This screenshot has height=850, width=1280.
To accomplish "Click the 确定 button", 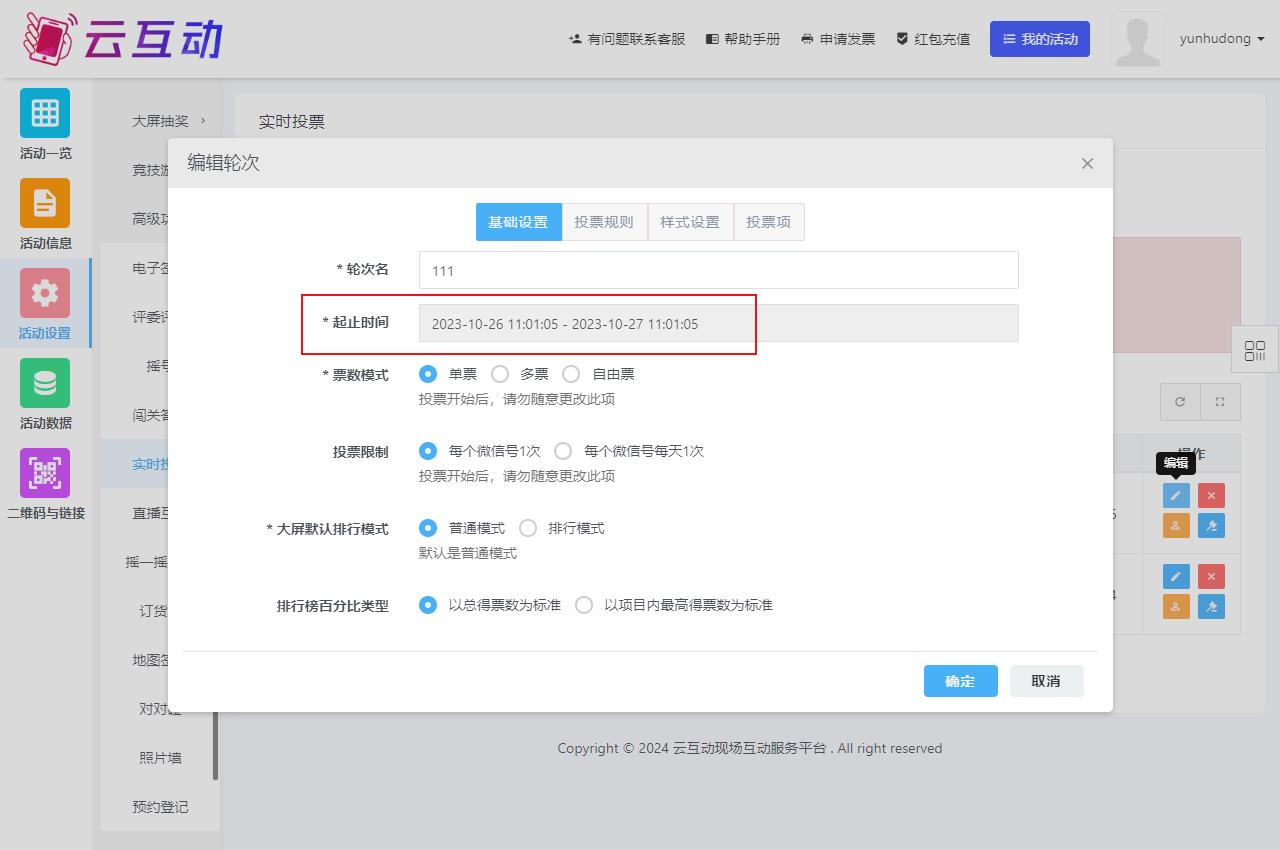I will [960, 681].
